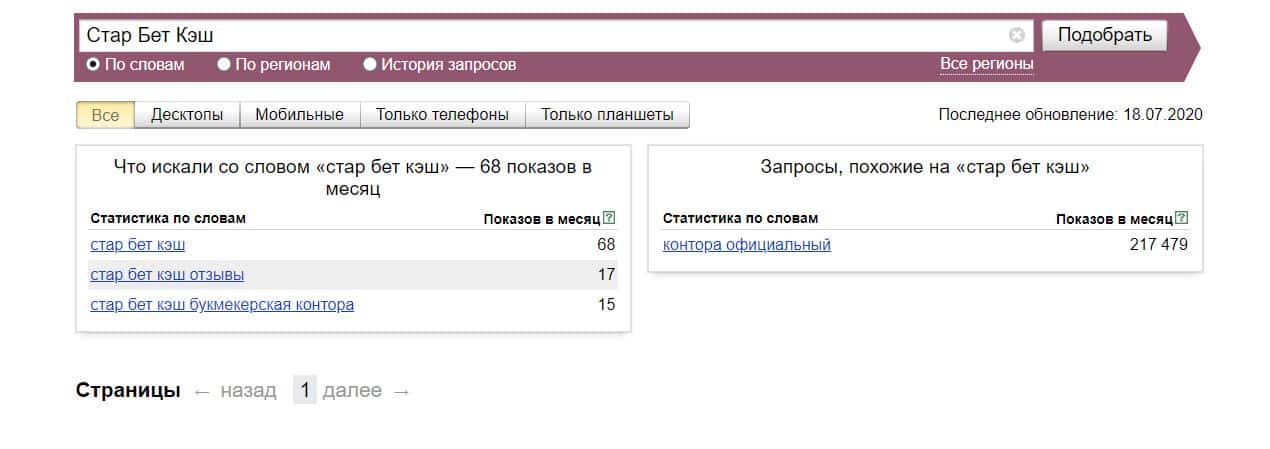The height and width of the screenshot is (449, 1270).
Task: Switch to the Только телефоны tab
Action: [442, 115]
